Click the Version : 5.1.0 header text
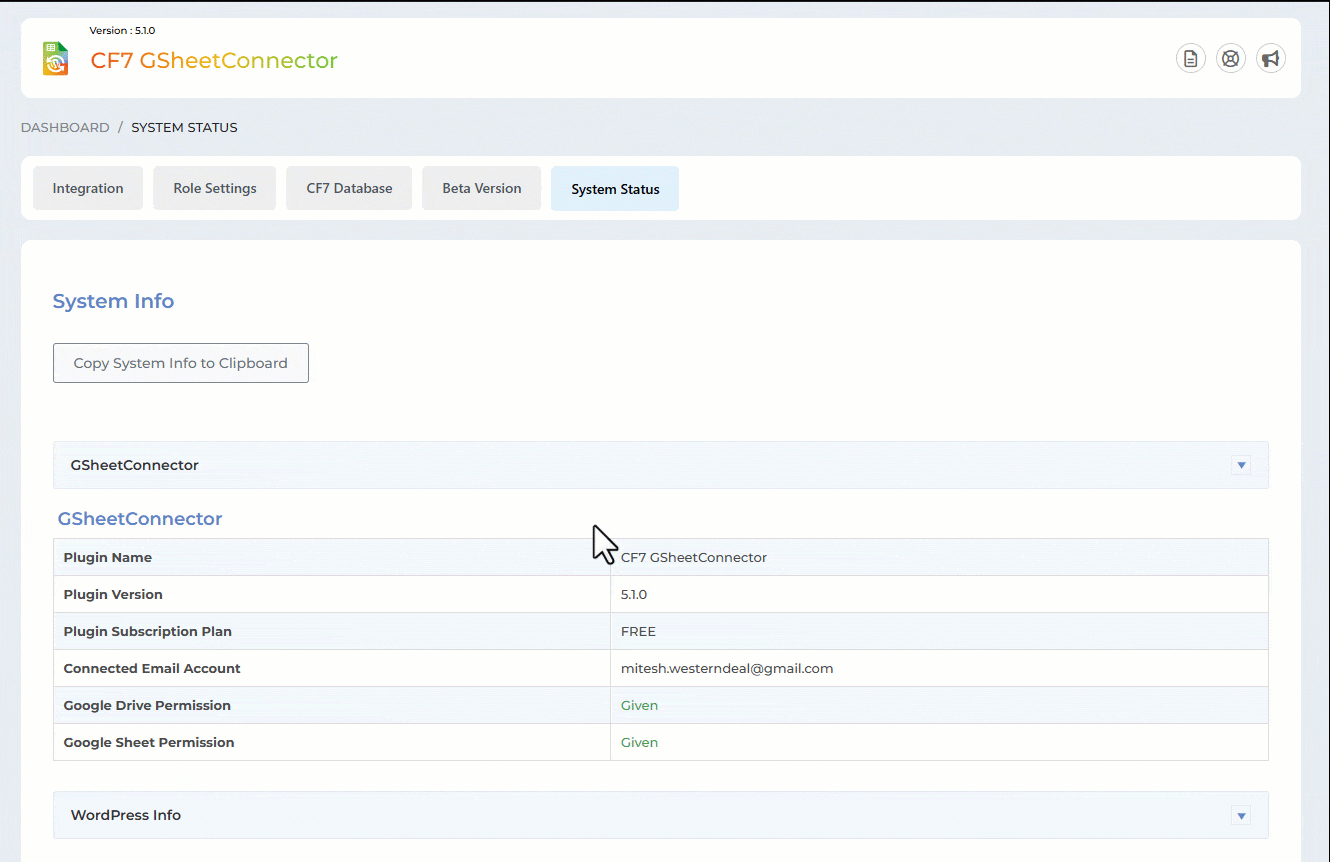This screenshot has width=1330, height=862. tap(122, 31)
